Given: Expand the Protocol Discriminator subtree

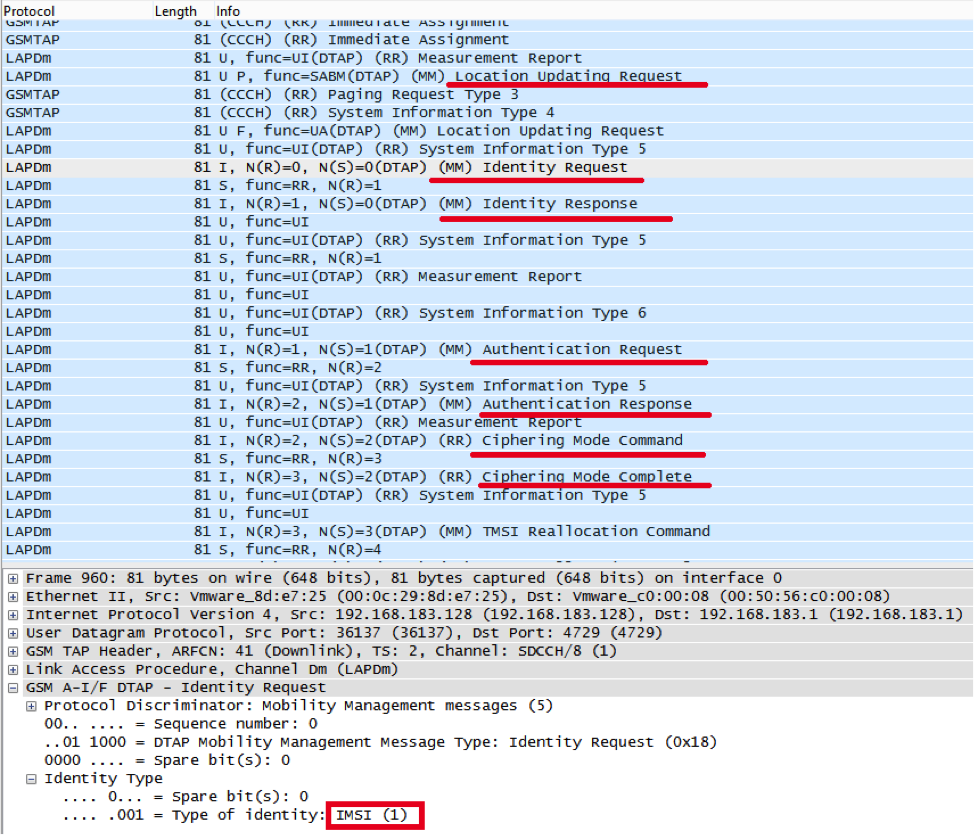Looking at the screenshot, I should coord(31,706).
